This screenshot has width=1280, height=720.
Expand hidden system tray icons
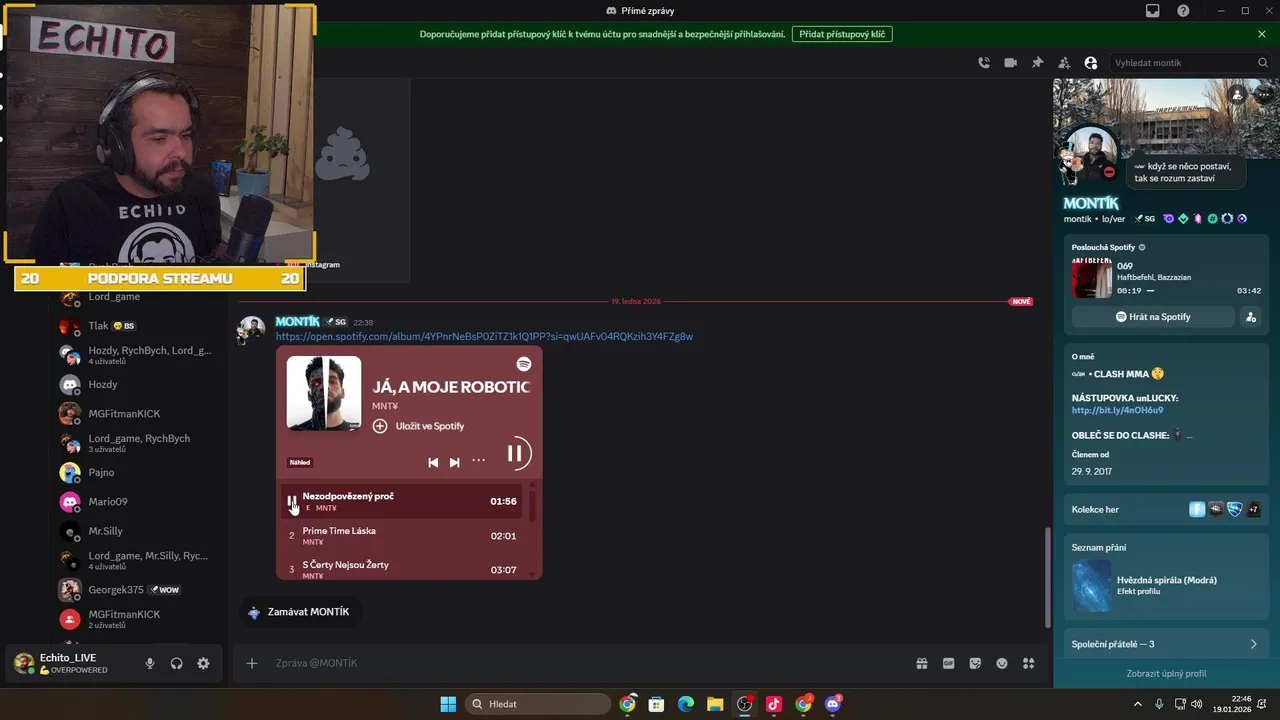(x=1139, y=704)
